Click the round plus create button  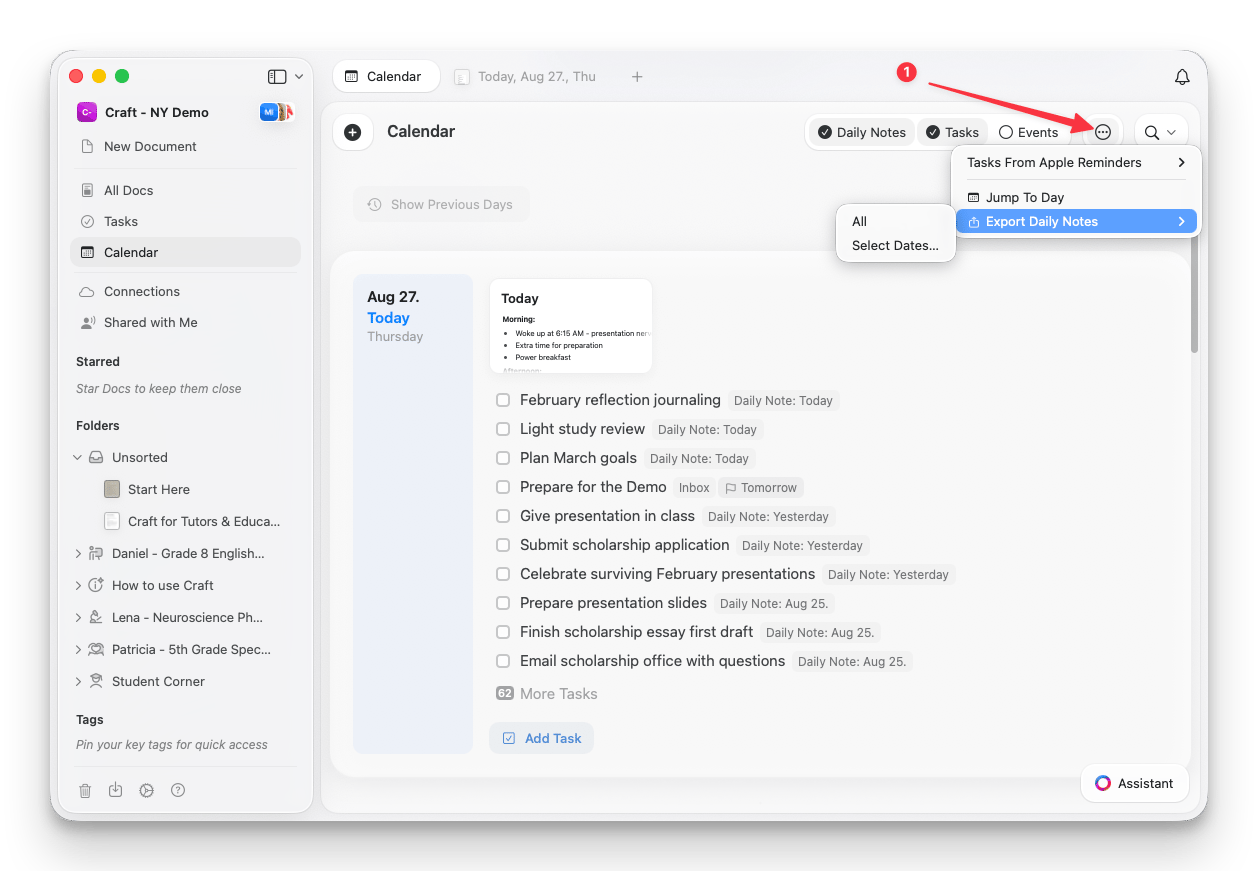click(x=352, y=132)
